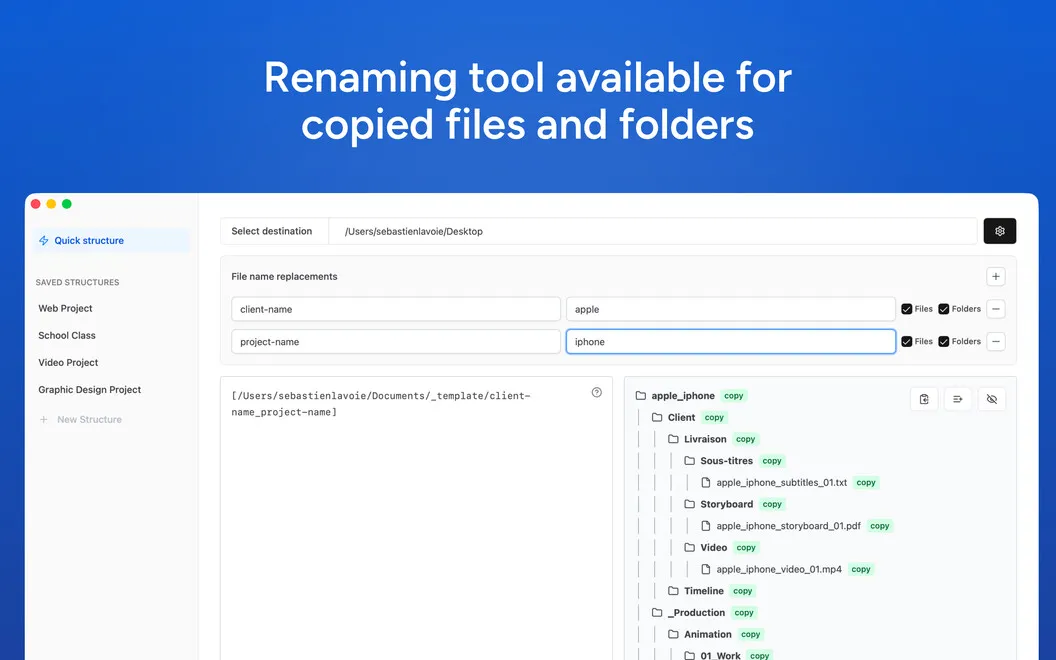Uncheck Files for the project-name row

(x=906, y=341)
